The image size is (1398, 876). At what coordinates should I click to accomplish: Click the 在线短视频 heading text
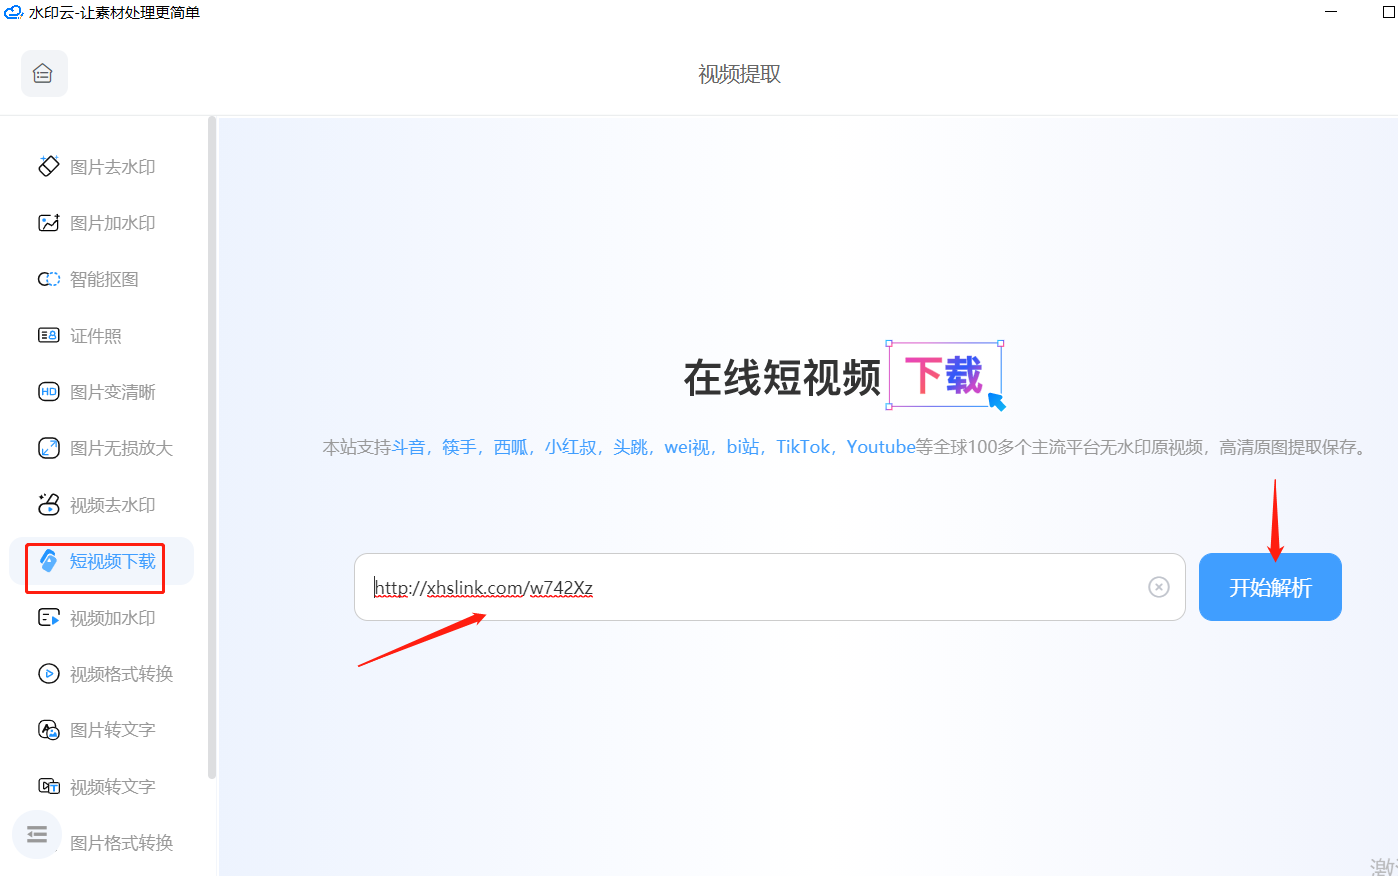pyautogui.click(x=782, y=378)
